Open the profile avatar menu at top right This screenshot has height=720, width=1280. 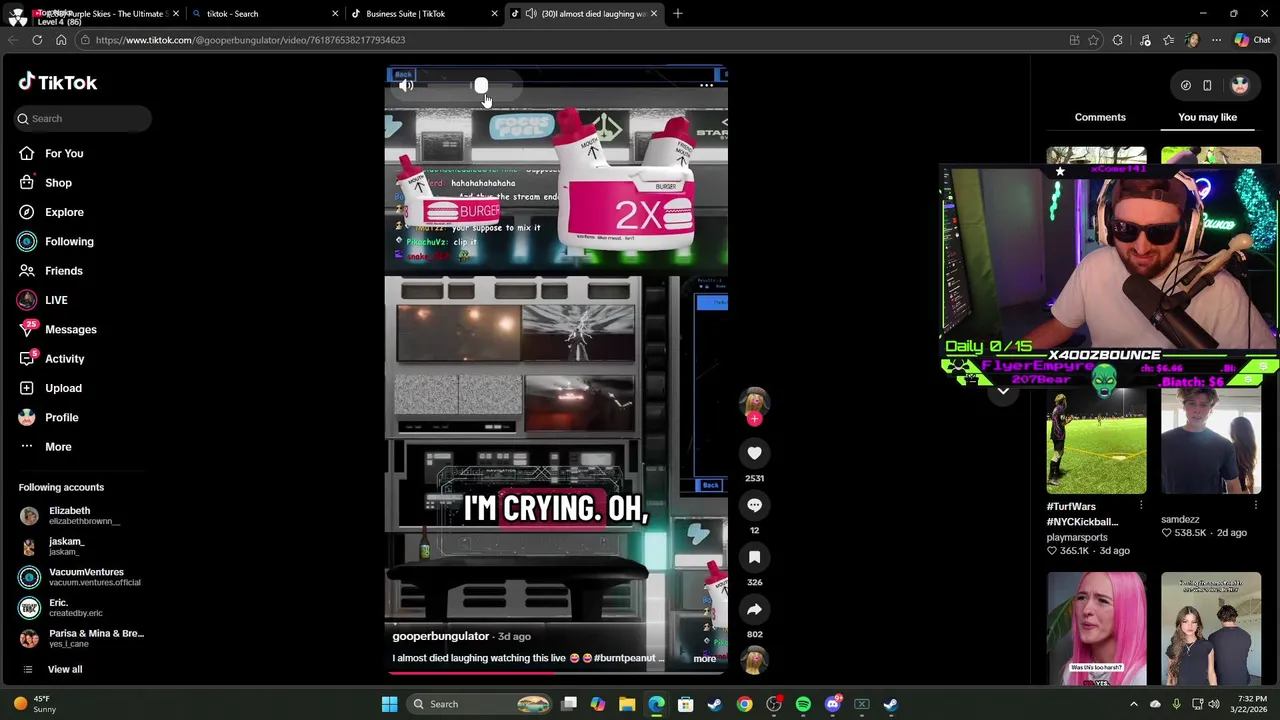(x=1240, y=86)
